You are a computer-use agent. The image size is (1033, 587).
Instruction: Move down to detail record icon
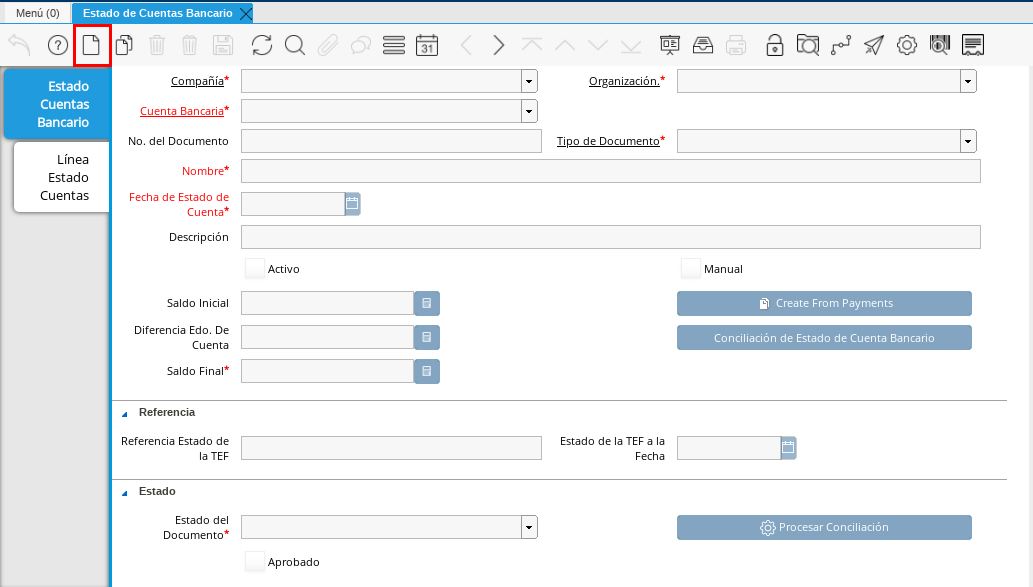pyautogui.click(x=598, y=45)
